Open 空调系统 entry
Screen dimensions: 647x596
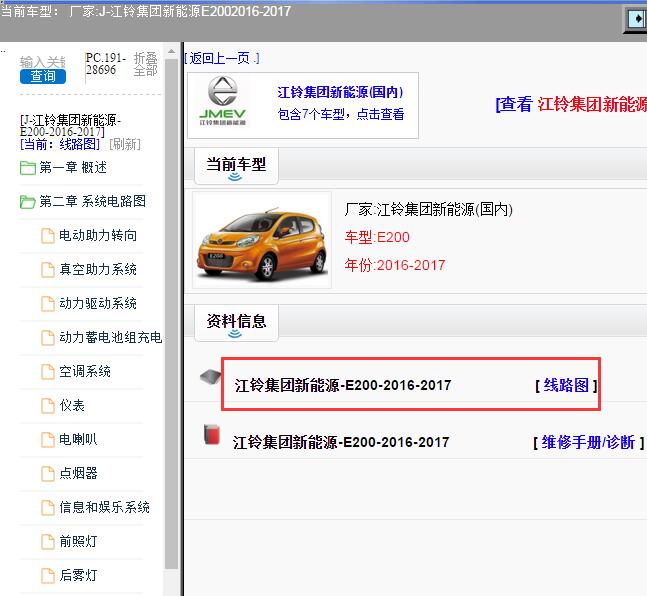pyautogui.click(x=85, y=371)
